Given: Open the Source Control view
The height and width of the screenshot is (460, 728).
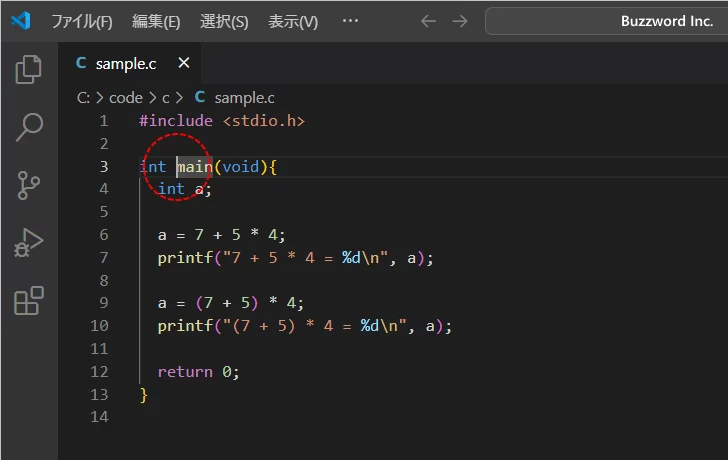Looking at the screenshot, I should click(x=29, y=185).
